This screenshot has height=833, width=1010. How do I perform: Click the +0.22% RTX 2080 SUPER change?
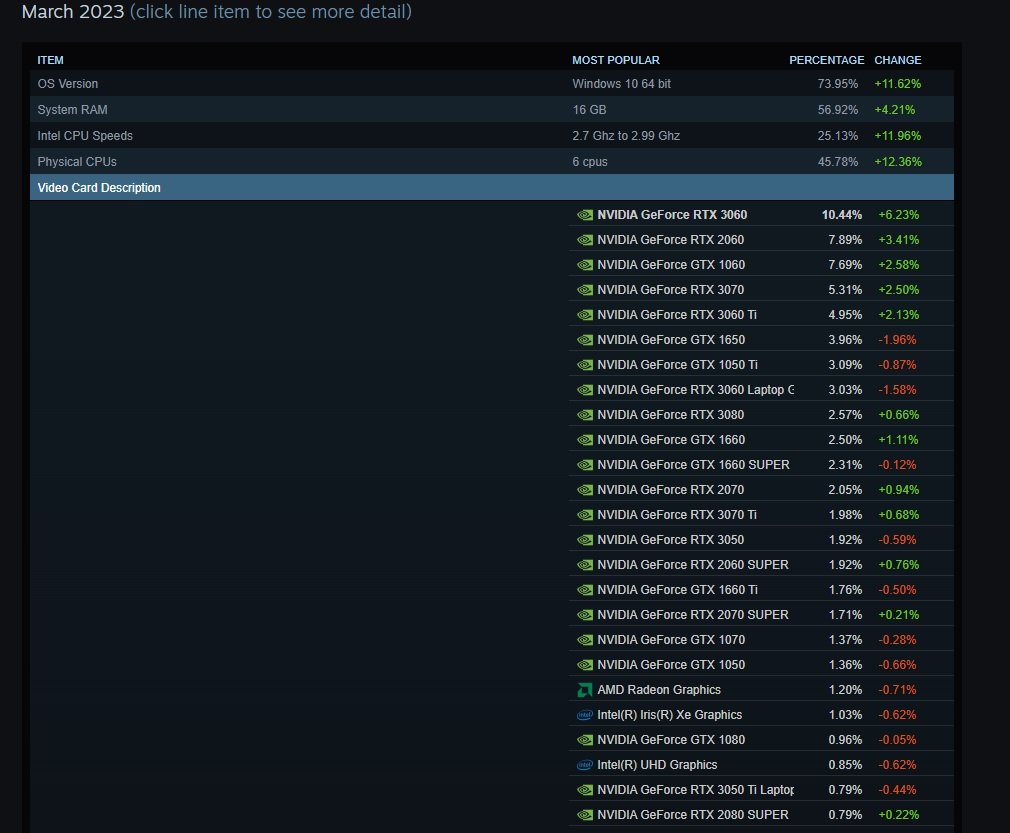pos(899,815)
